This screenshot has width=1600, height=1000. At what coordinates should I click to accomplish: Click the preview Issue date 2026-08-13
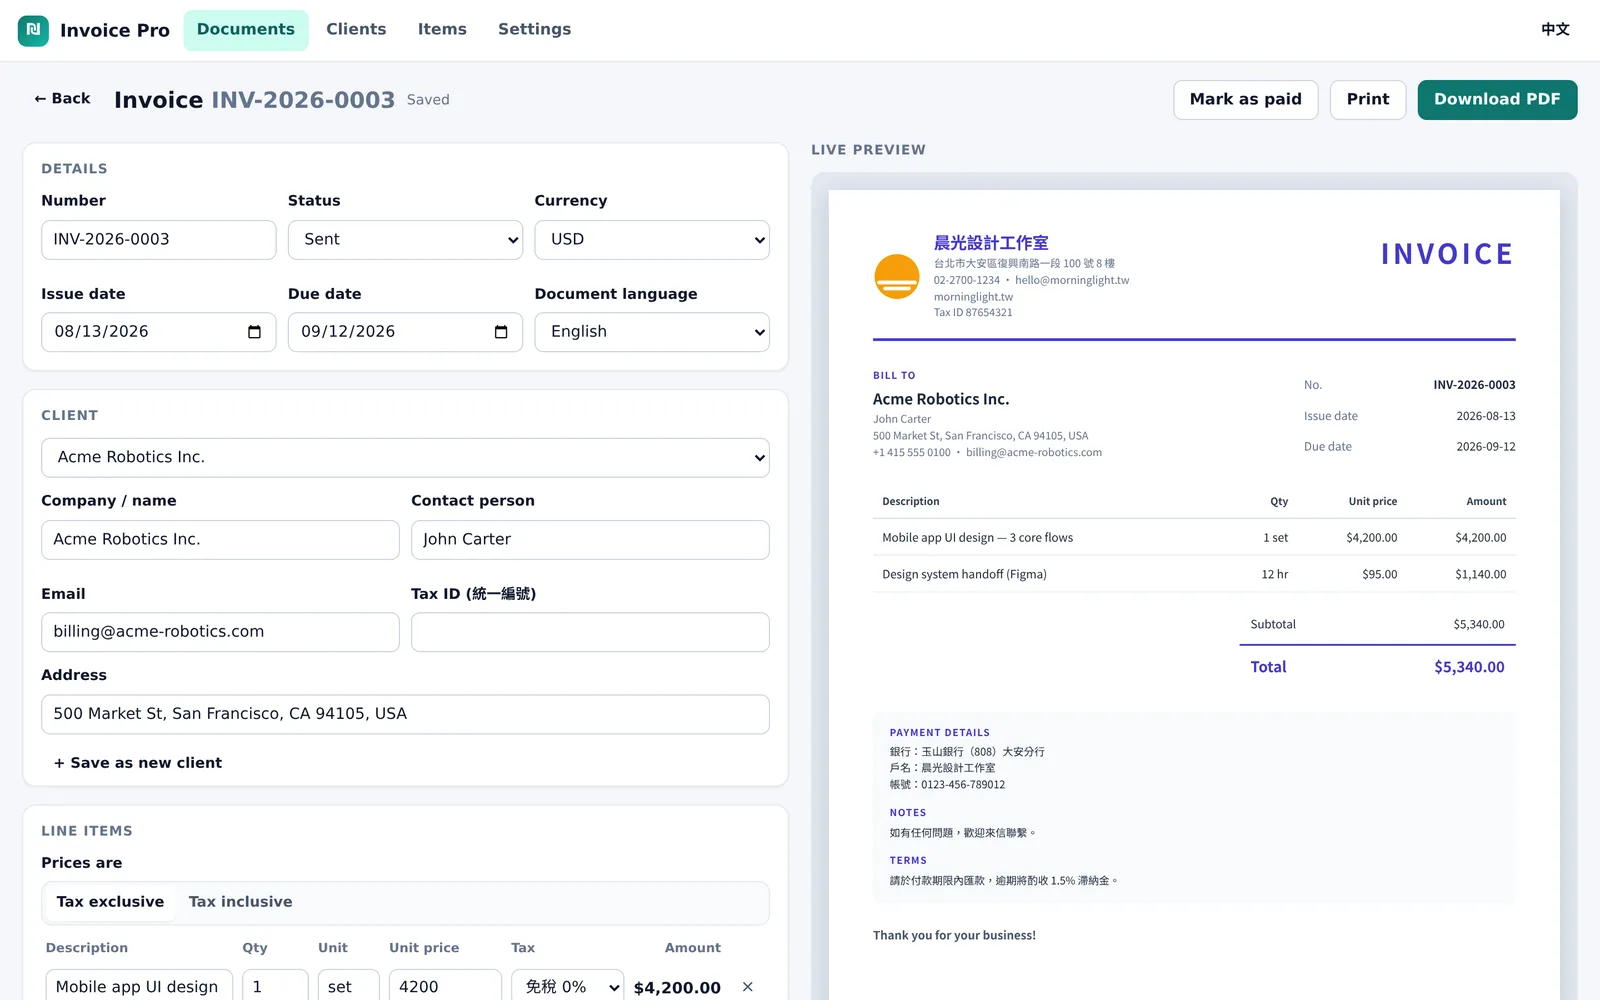(x=1486, y=416)
